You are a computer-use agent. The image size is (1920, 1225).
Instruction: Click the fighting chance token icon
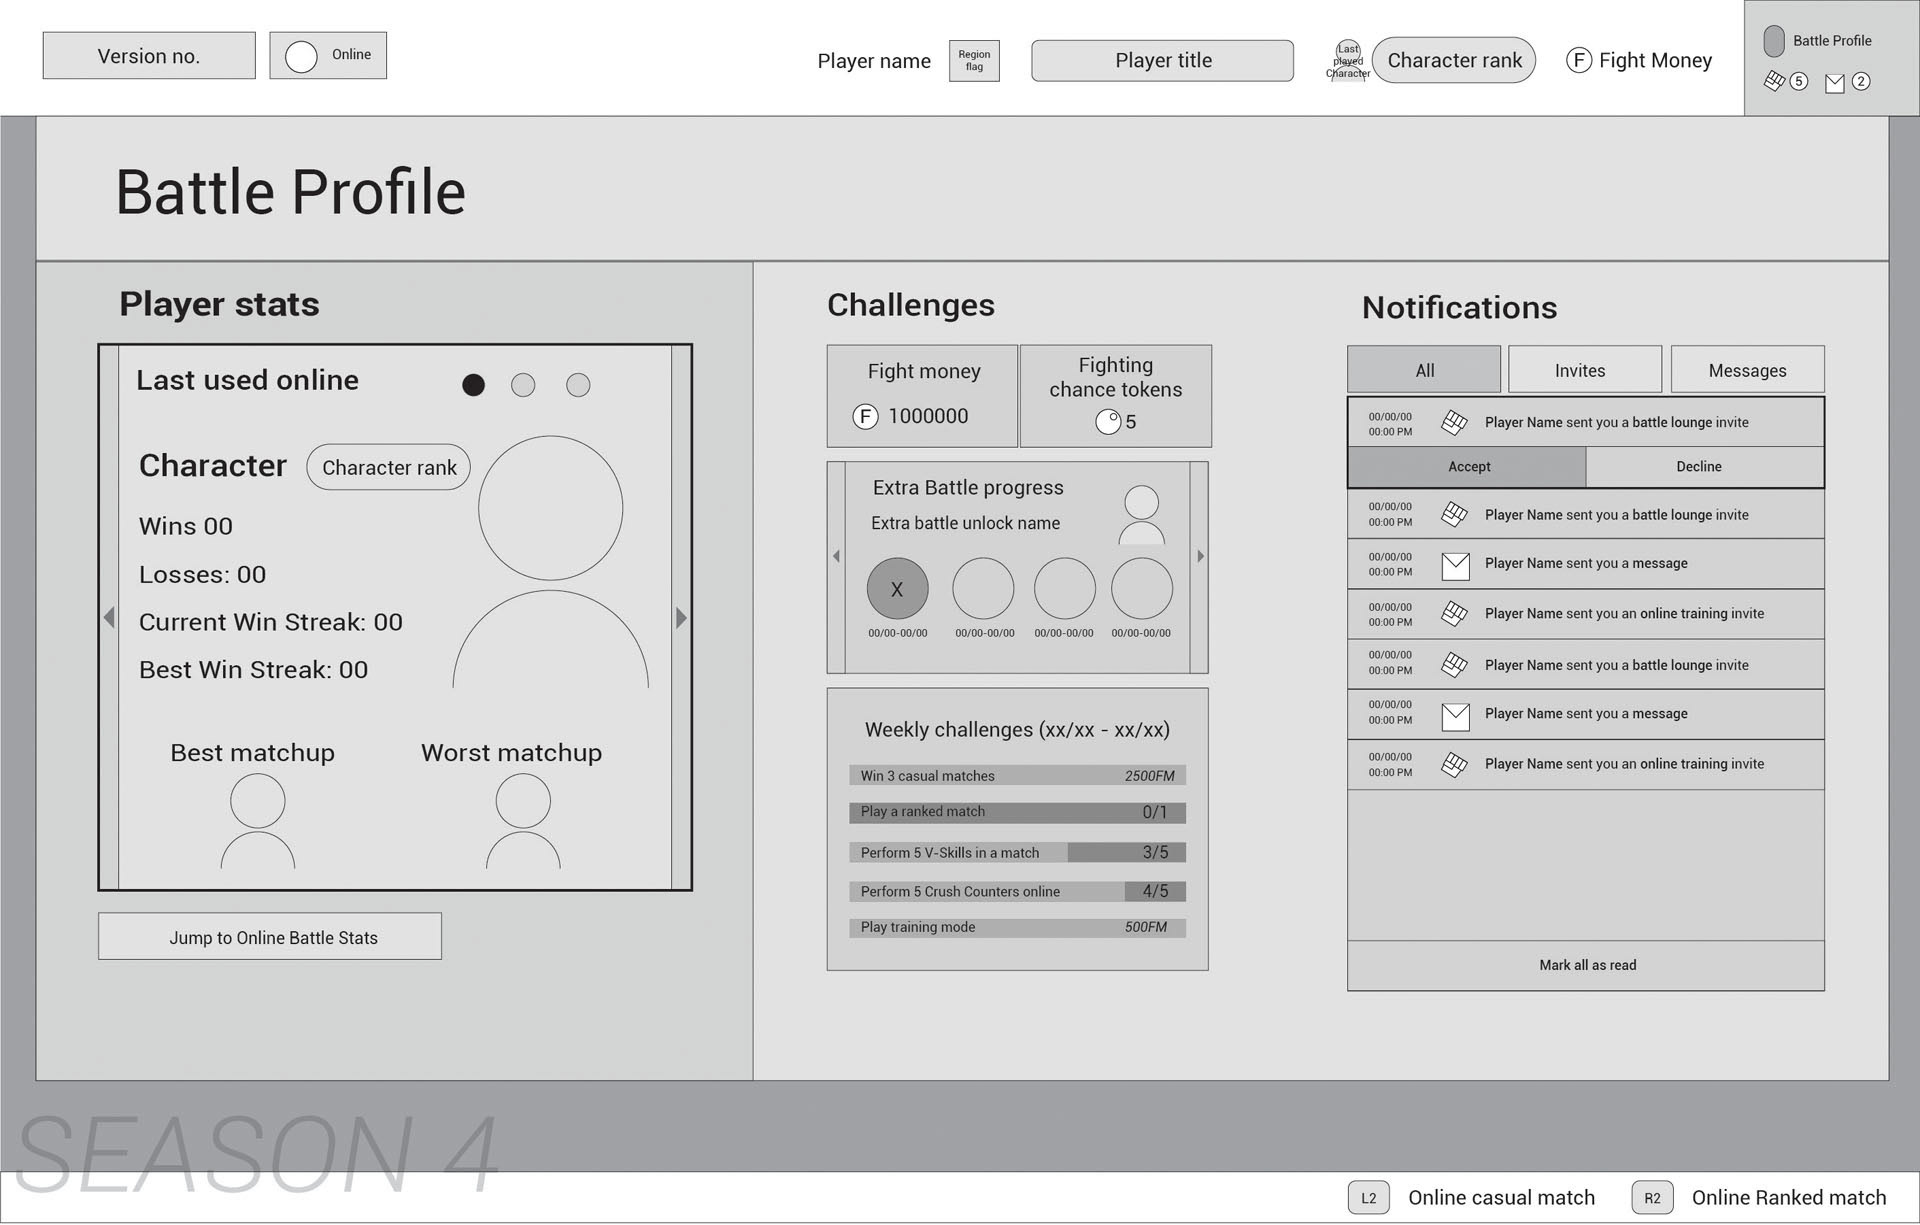(1107, 422)
